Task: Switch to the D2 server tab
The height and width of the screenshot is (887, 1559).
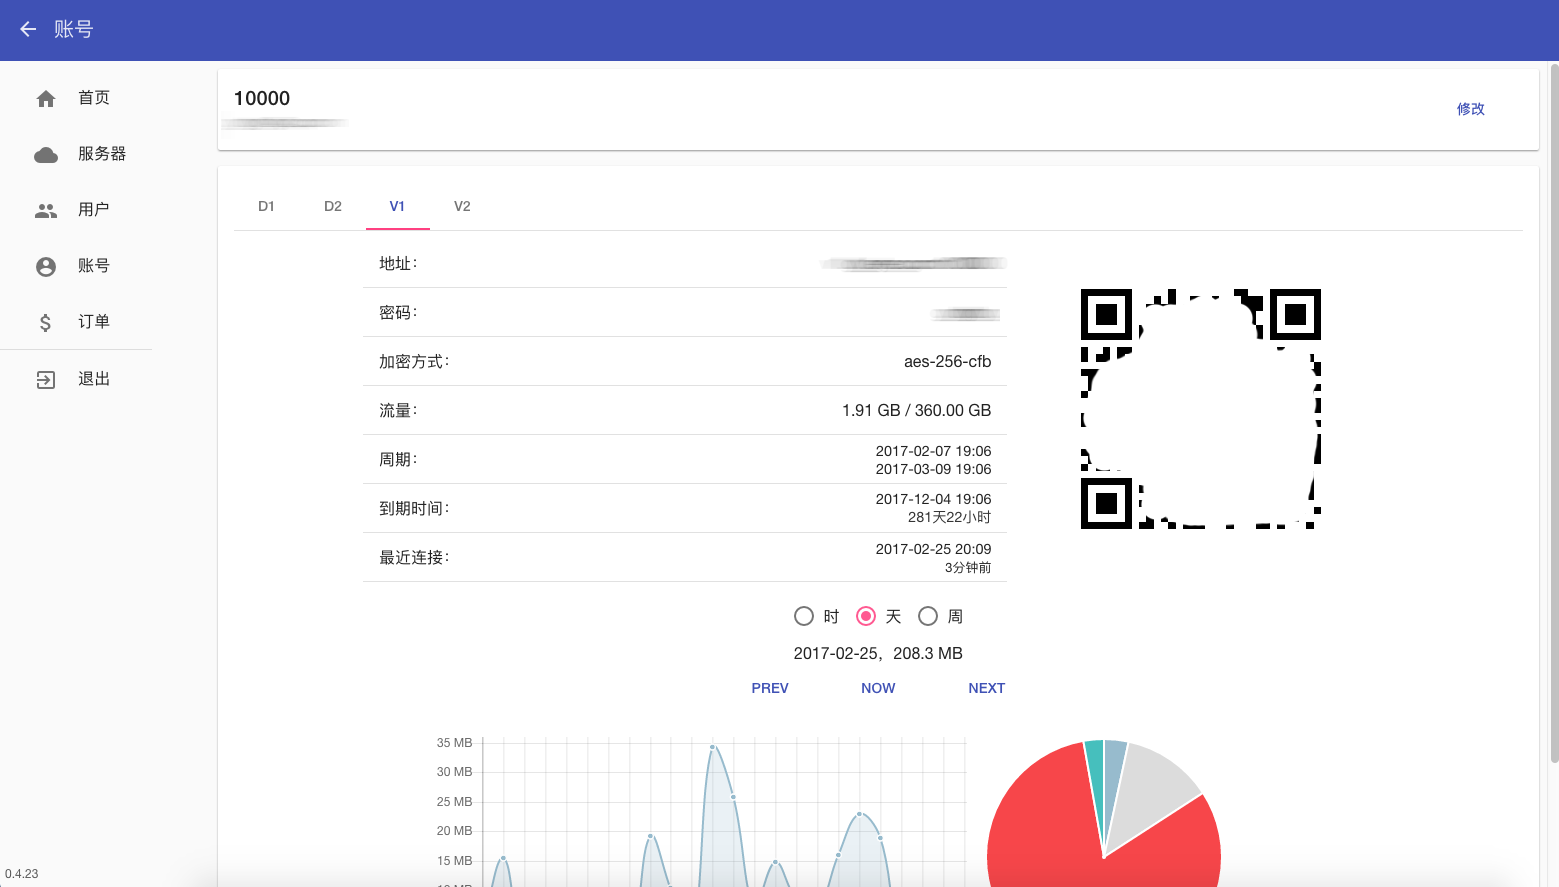Action: 333,206
